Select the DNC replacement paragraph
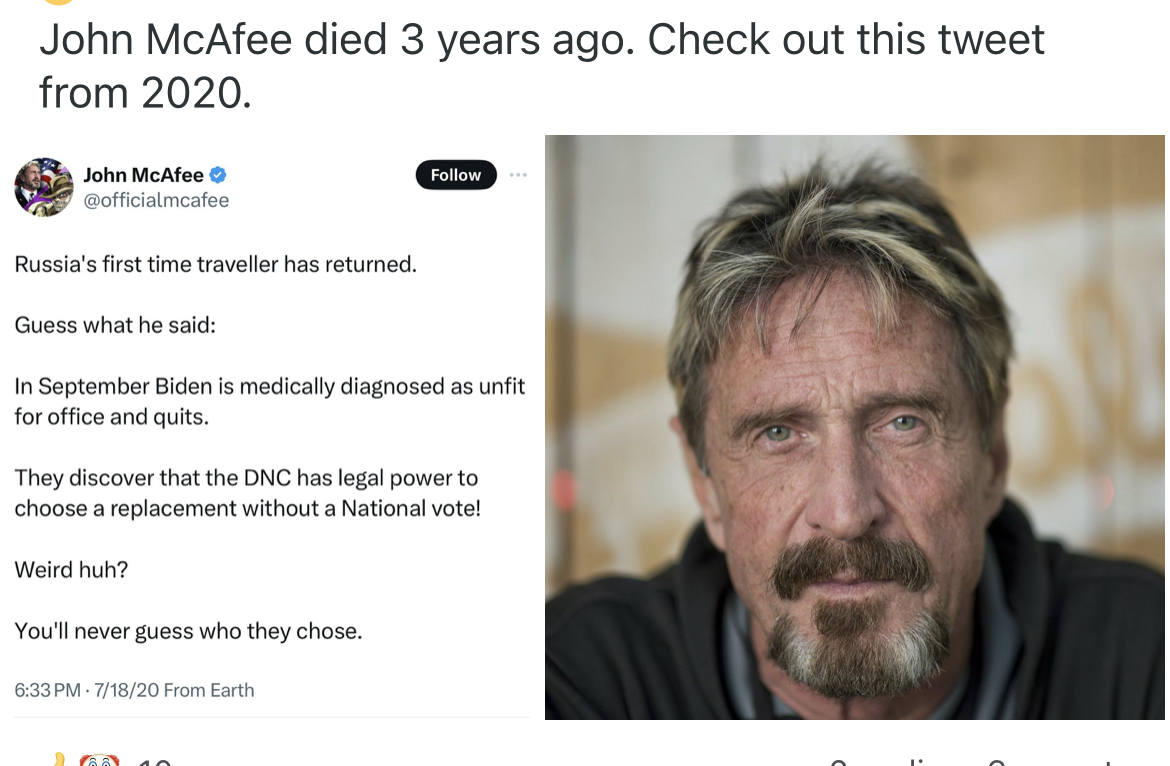This screenshot has width=1170, height=766. (247, 493)
